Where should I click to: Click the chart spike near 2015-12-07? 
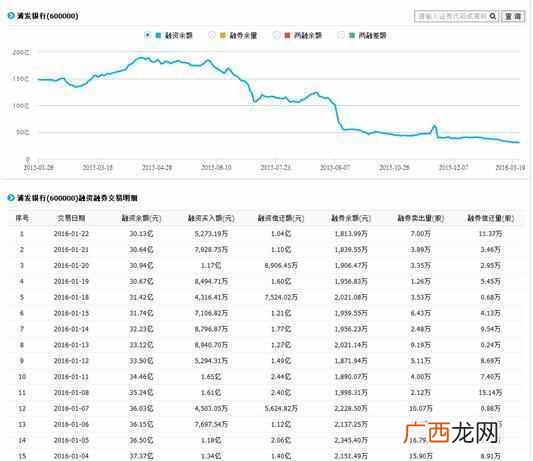click(434, 126)
